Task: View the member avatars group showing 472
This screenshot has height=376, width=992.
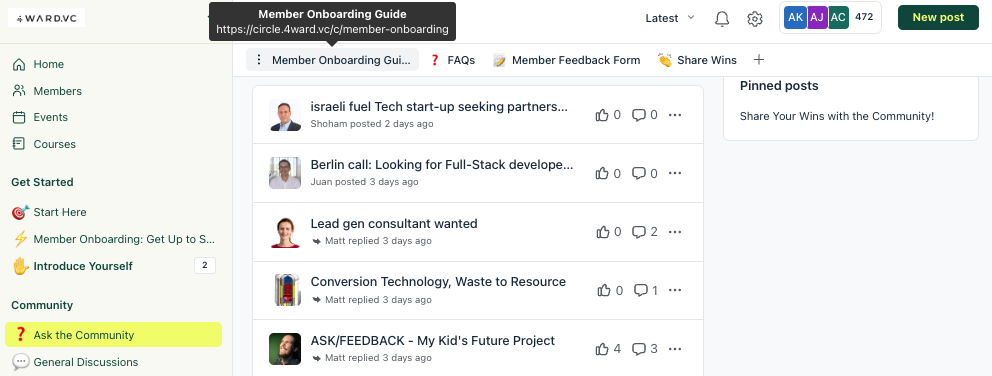Action: [830, 18]
